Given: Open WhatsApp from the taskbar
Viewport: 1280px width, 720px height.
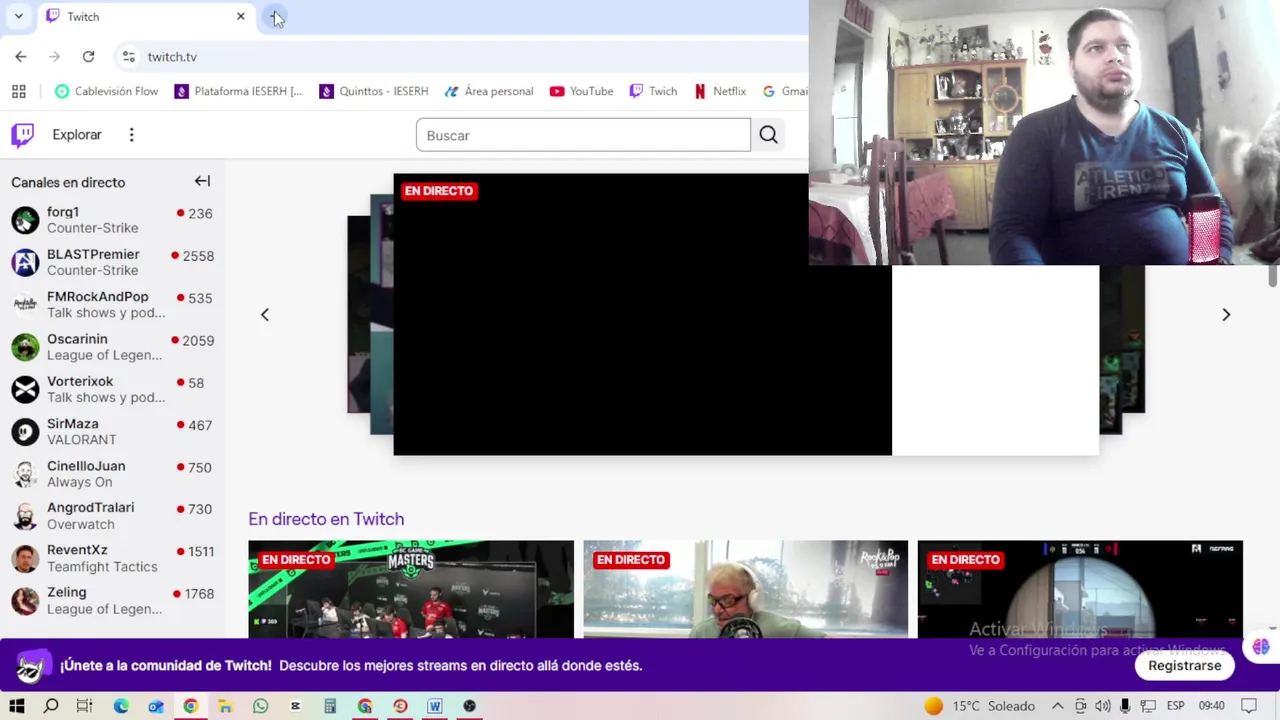Looking at the screenshot, I should [260, 706].
